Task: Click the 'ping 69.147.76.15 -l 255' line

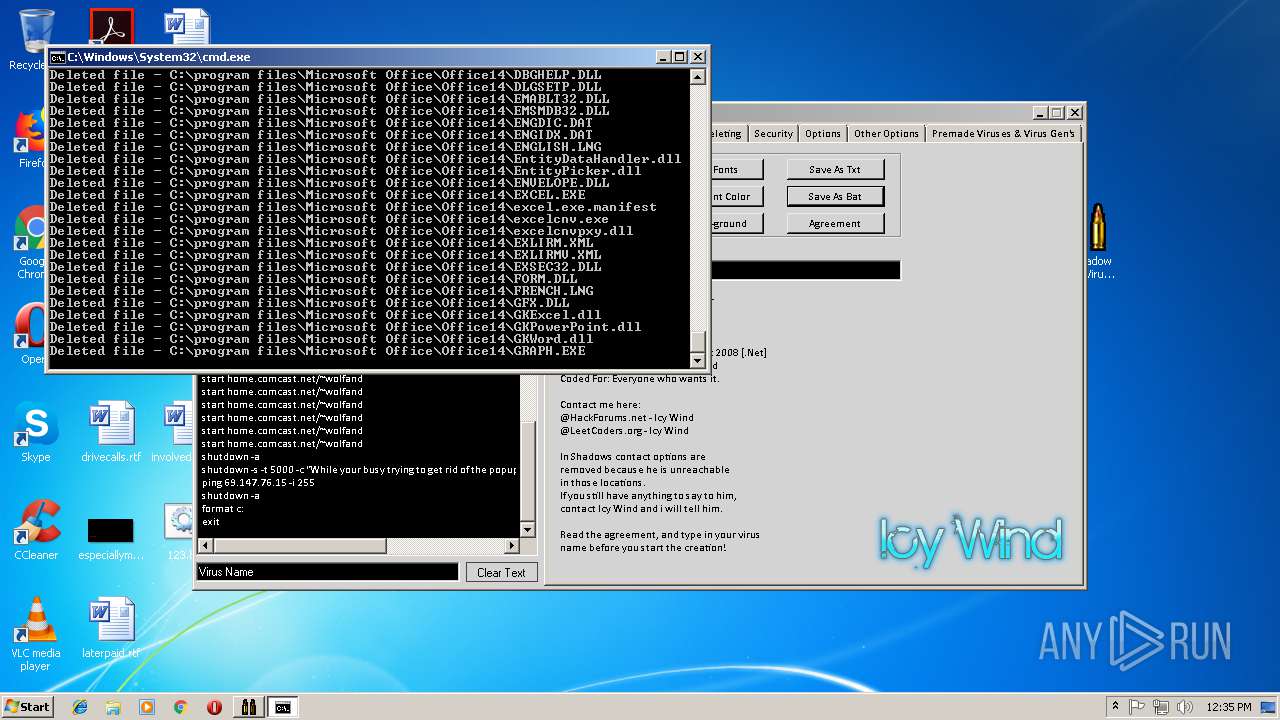Action: (258, 483)
